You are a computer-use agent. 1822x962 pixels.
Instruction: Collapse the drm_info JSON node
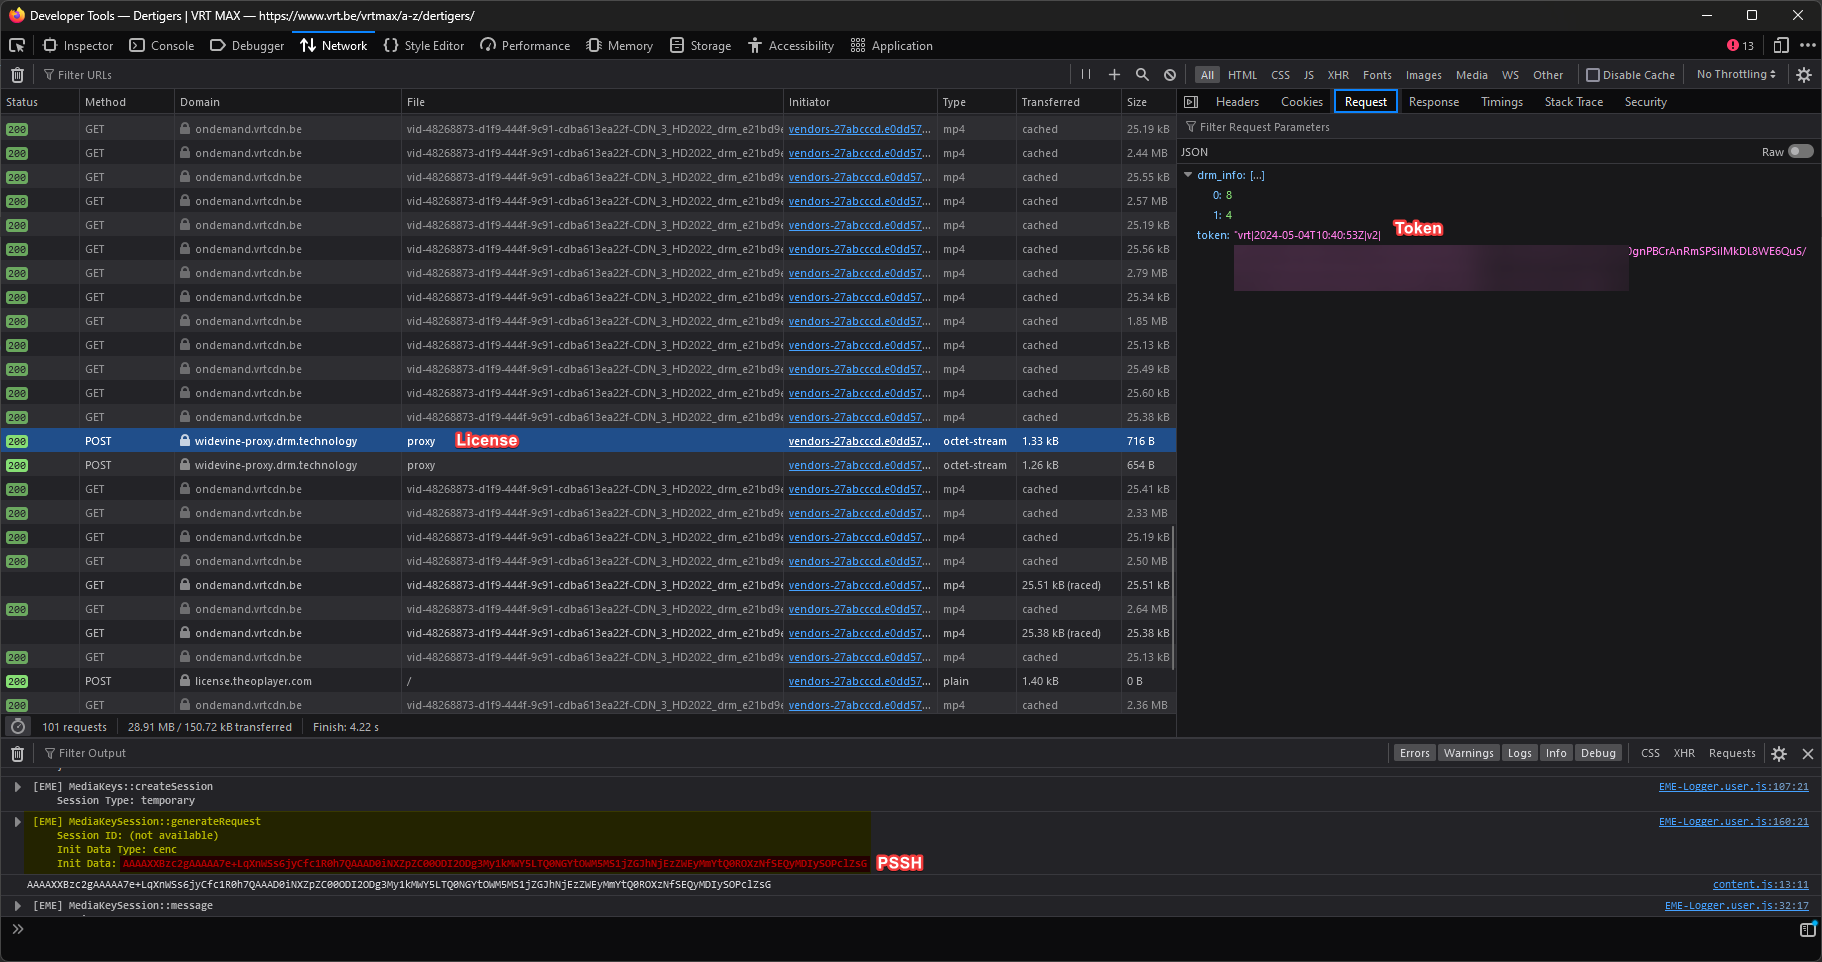[x=1188, y=175]
